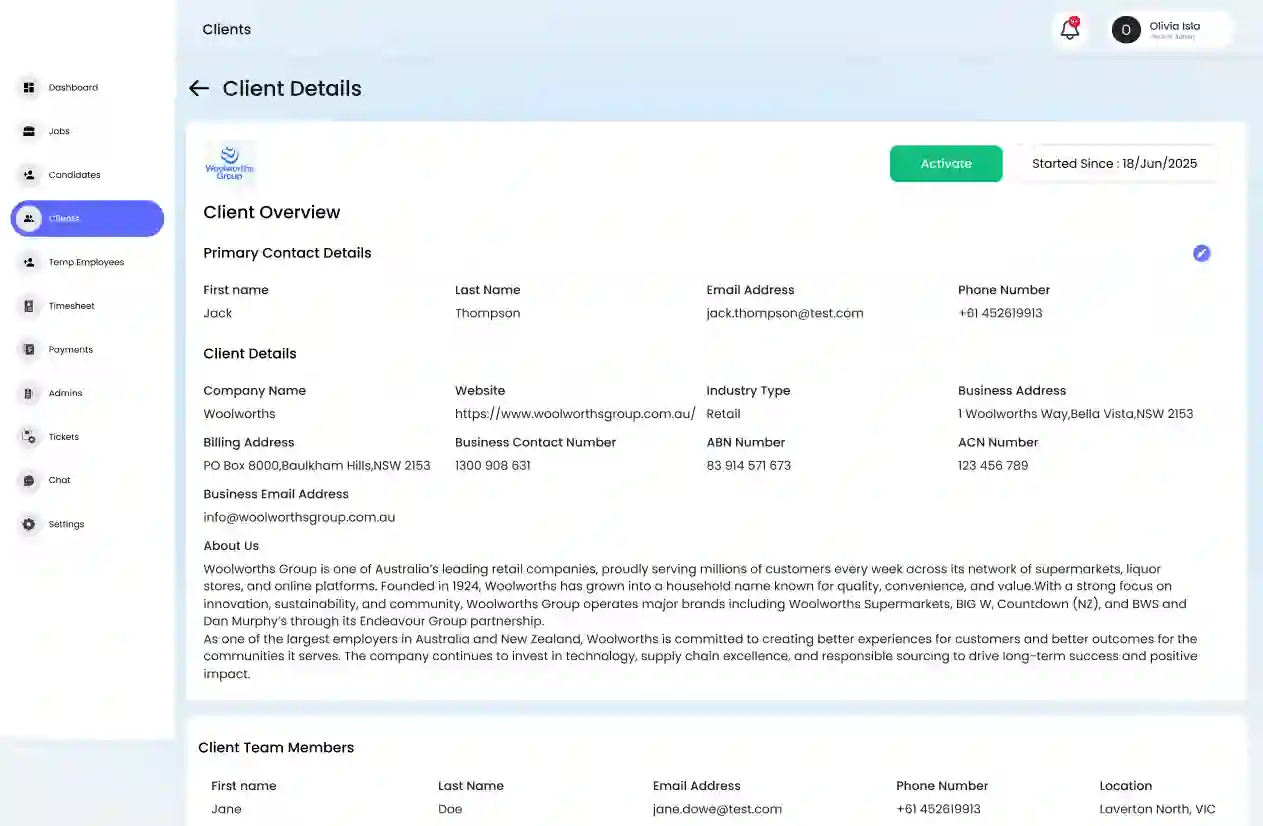1263x826 pixels.
Task: Click the Admins sidebar icon
Action: coord(29,393)
